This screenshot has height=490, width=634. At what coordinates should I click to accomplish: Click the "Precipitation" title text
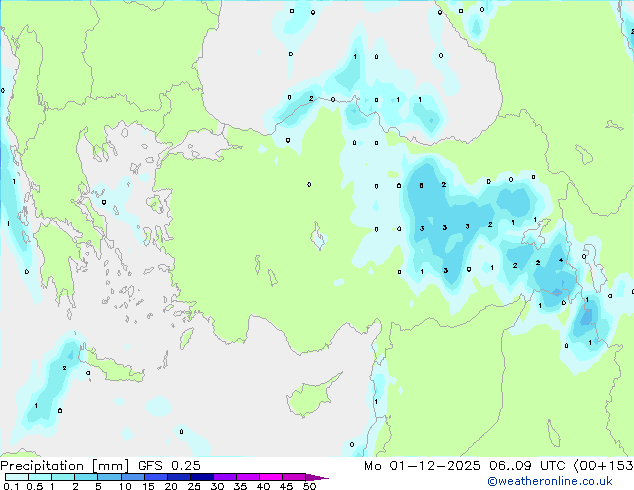tap(42, 466)
